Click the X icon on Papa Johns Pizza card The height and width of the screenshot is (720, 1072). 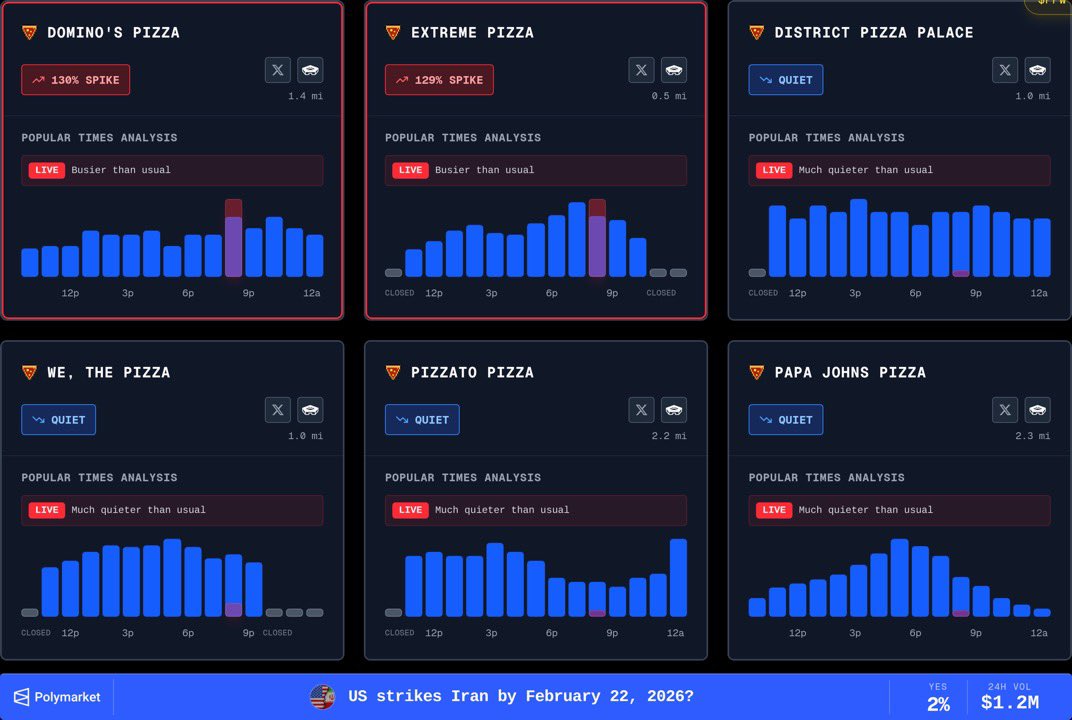pyautogui.click(x=1005, y=410)
